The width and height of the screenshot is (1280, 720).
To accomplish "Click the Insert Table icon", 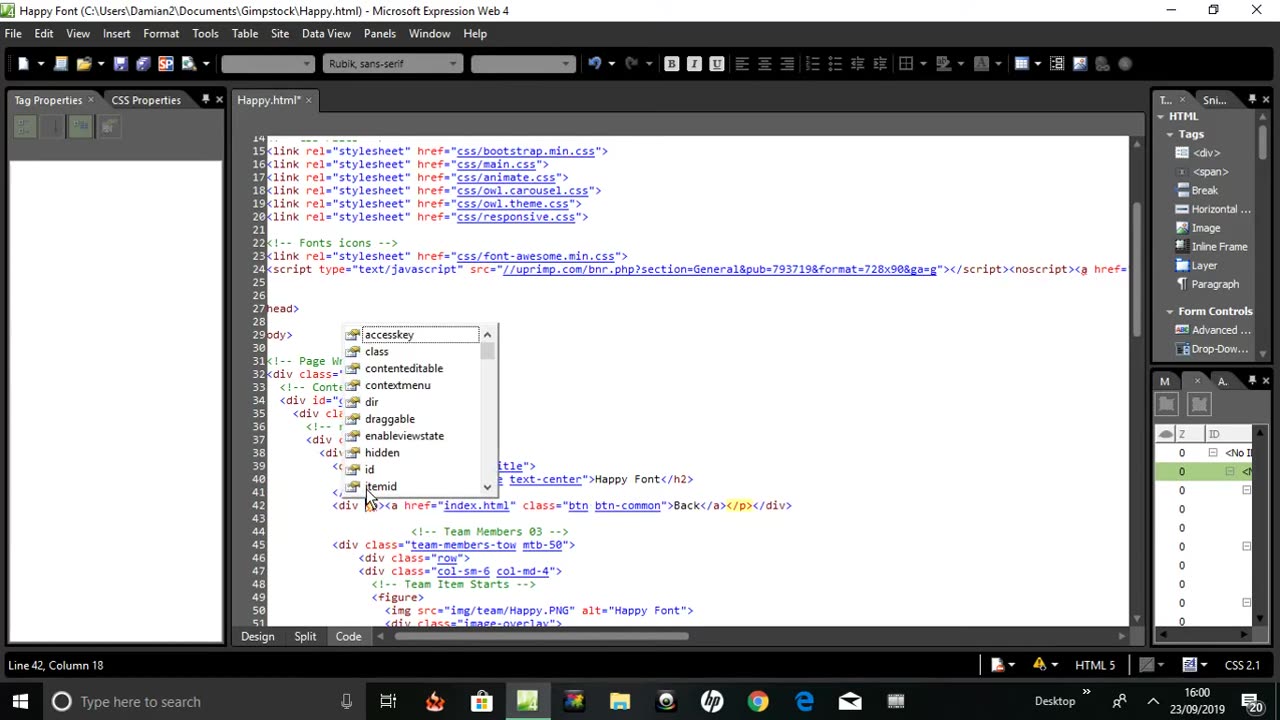I will tap(1021, 64).
